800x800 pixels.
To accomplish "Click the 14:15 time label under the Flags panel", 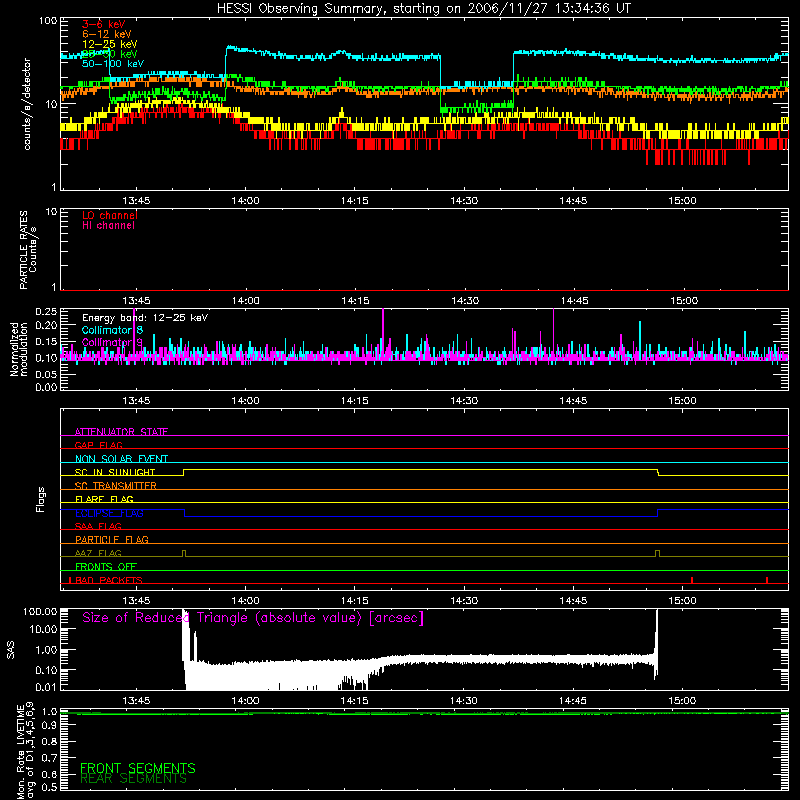I will (x=355, y=601).
